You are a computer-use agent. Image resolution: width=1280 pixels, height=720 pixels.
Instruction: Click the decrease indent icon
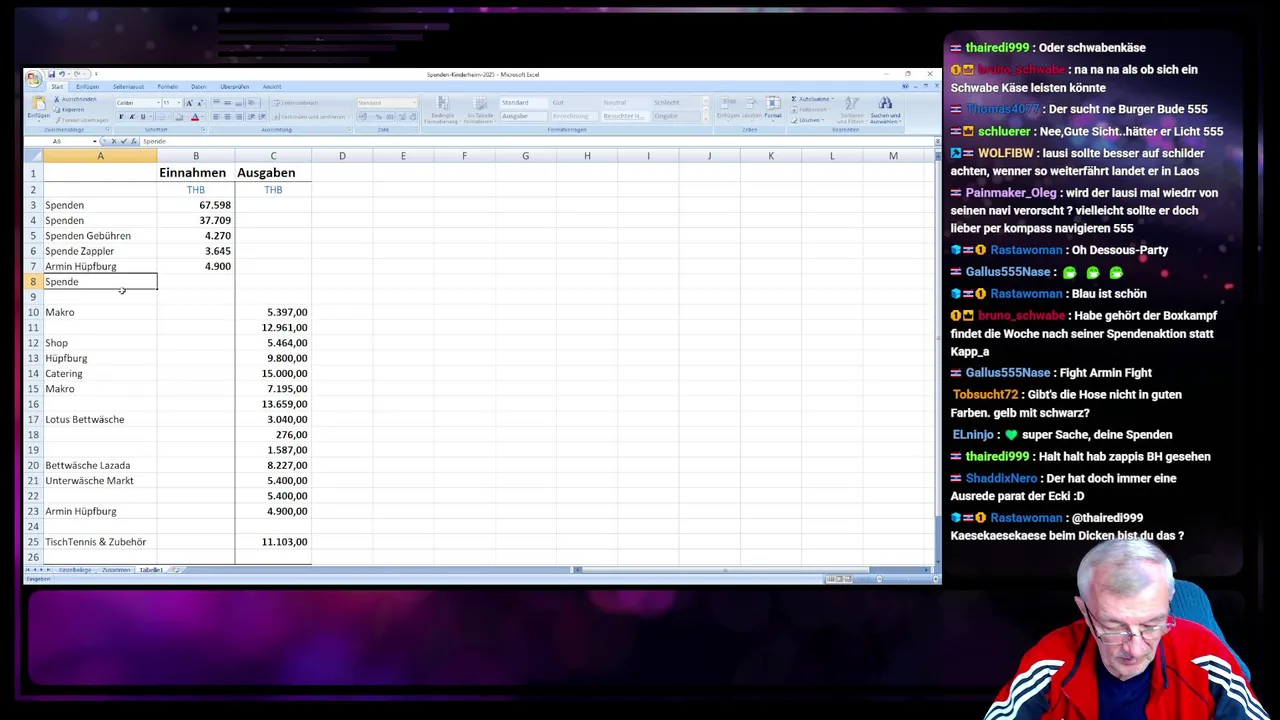coord(251,117)
